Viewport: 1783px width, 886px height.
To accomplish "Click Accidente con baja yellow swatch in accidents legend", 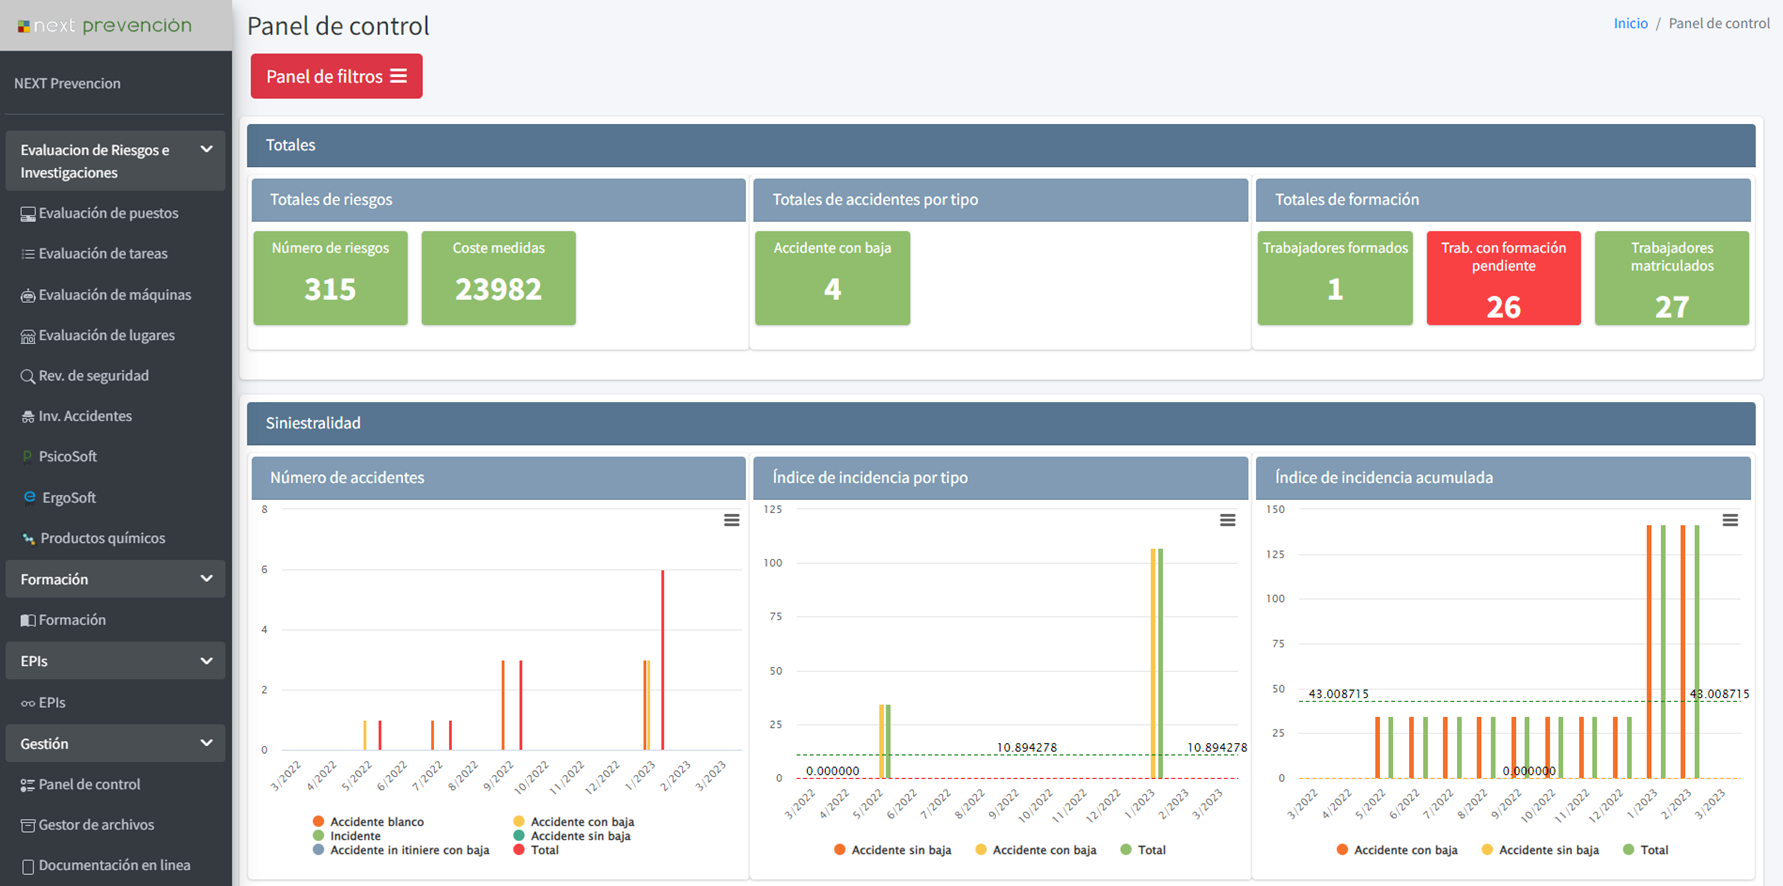I will [x=519, y=822].
